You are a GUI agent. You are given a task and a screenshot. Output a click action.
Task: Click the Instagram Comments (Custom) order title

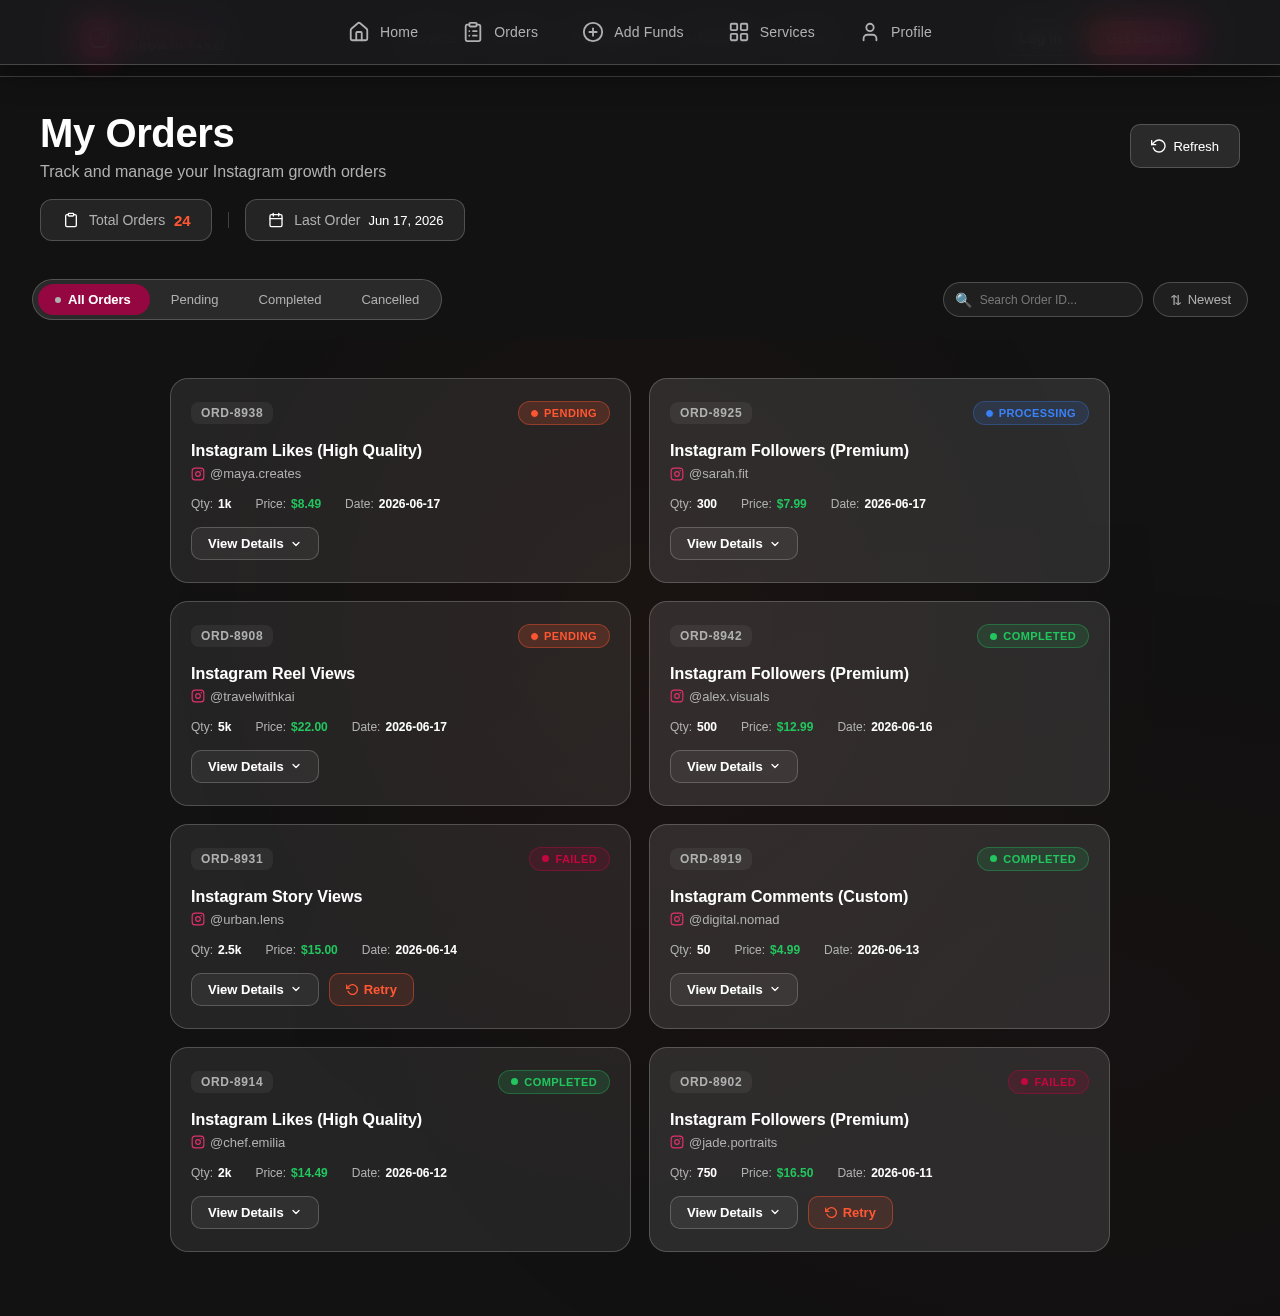[x=789, y=897]
